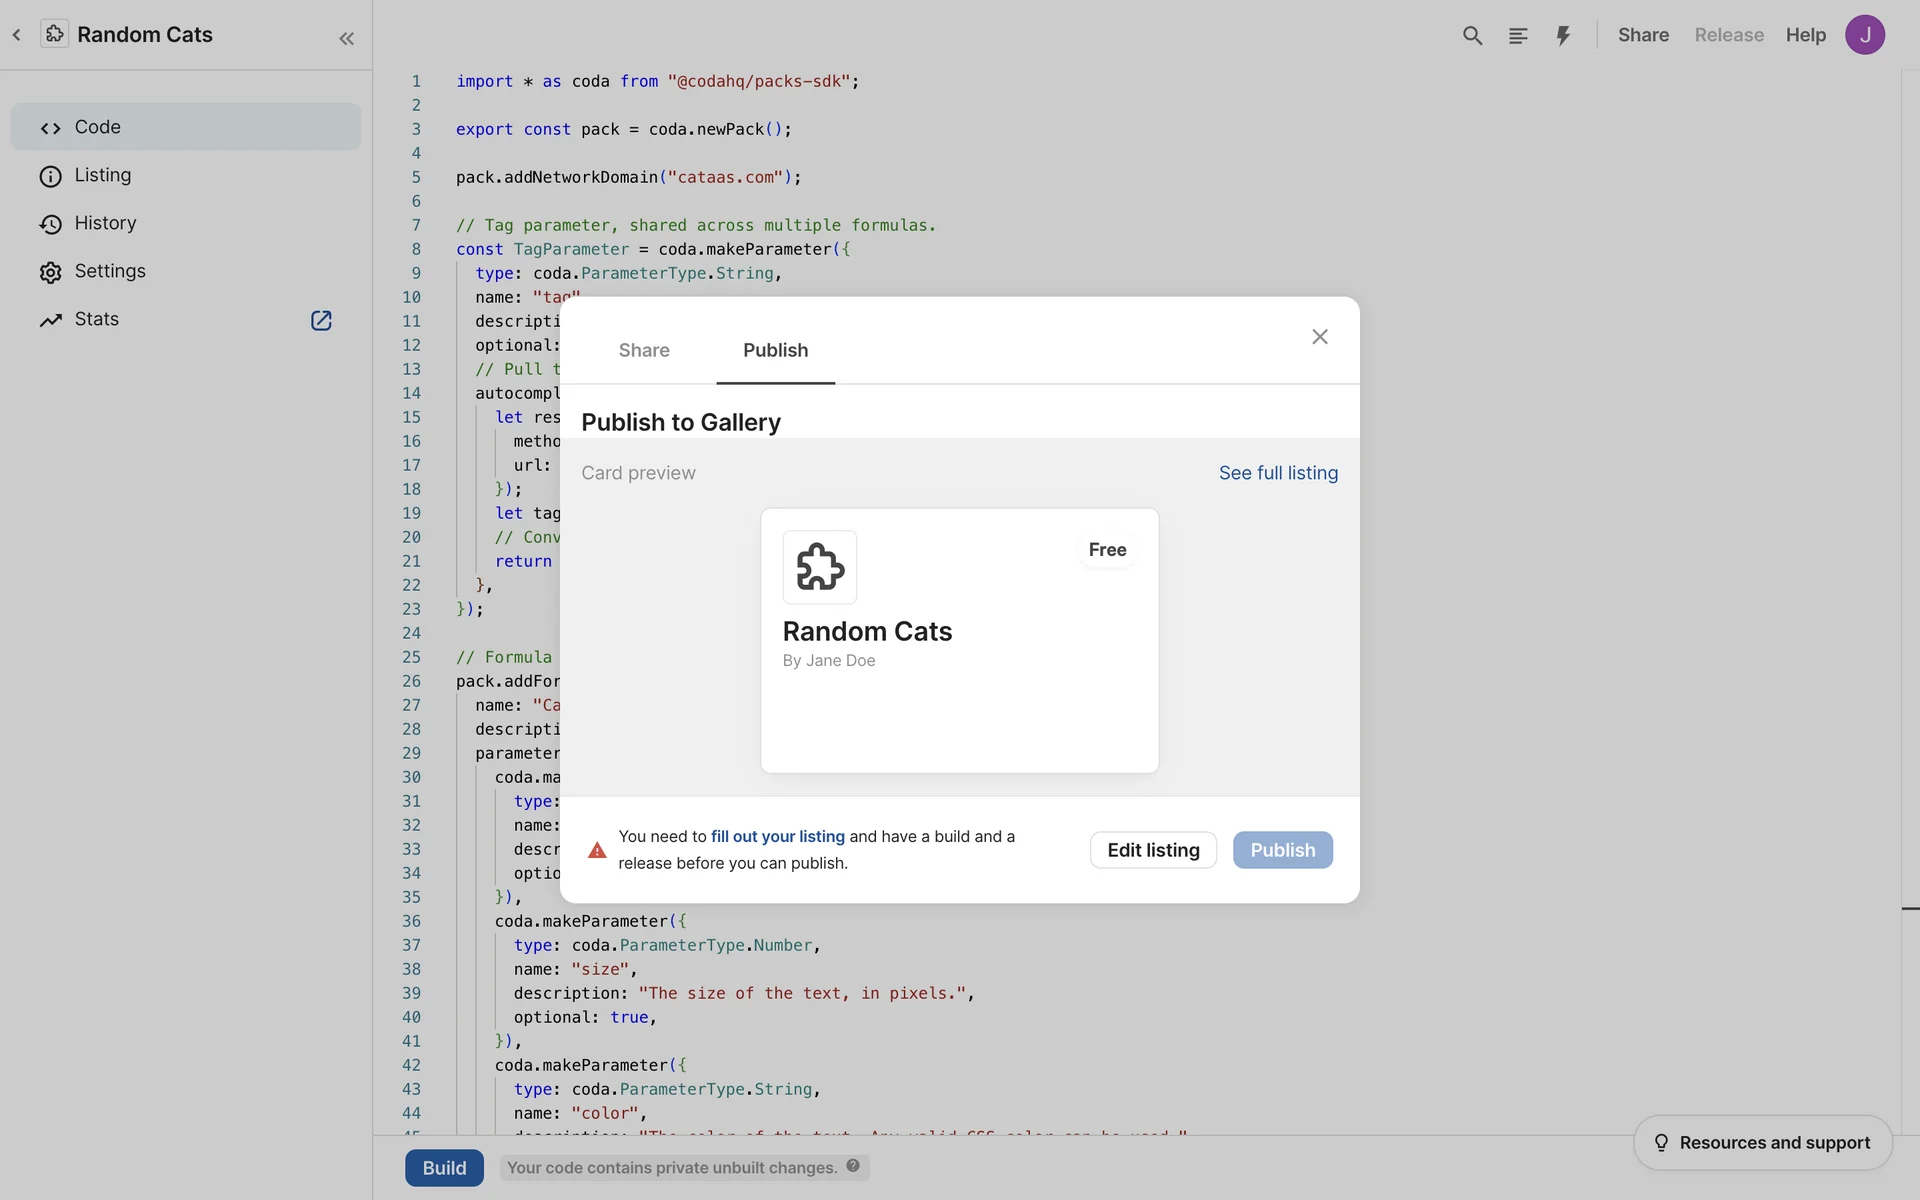Open Stats external link icon

tap(321, 320)
